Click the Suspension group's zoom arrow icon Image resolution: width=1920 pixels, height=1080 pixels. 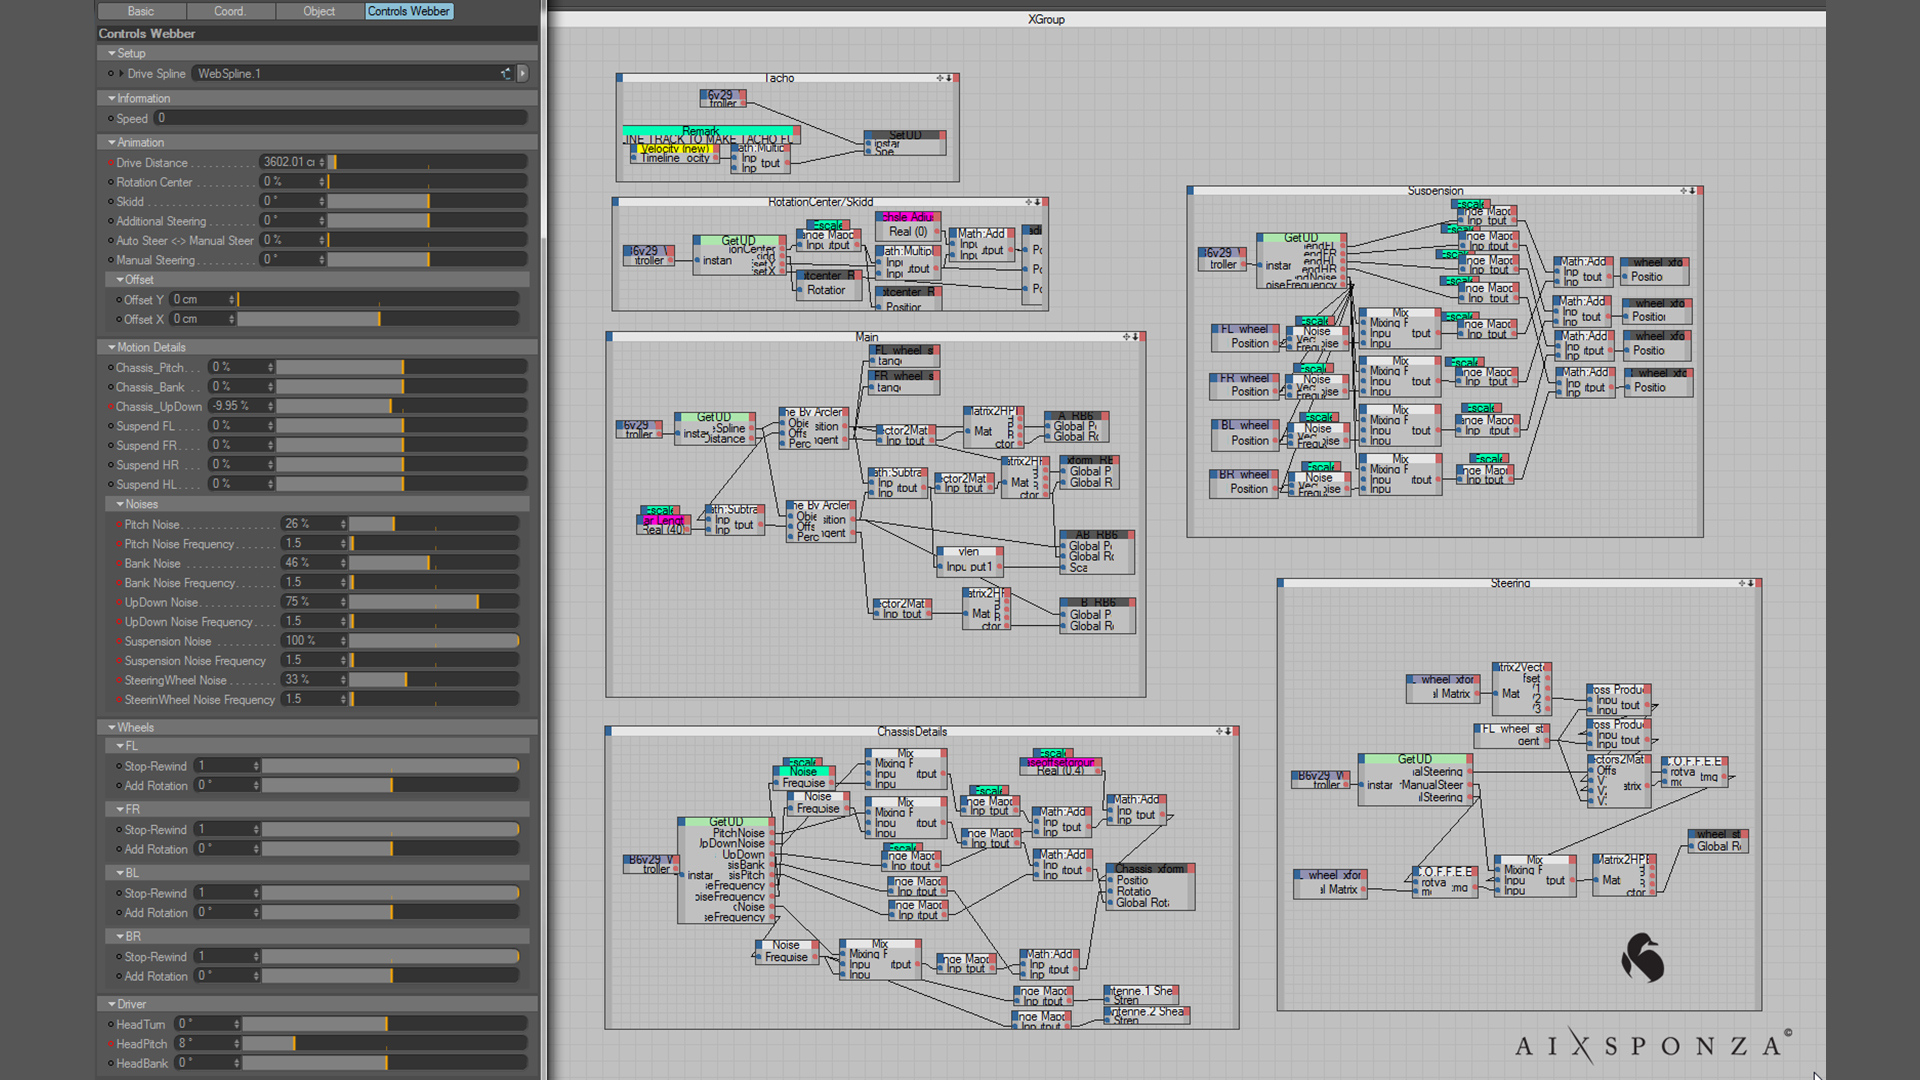pos(1693,191)
